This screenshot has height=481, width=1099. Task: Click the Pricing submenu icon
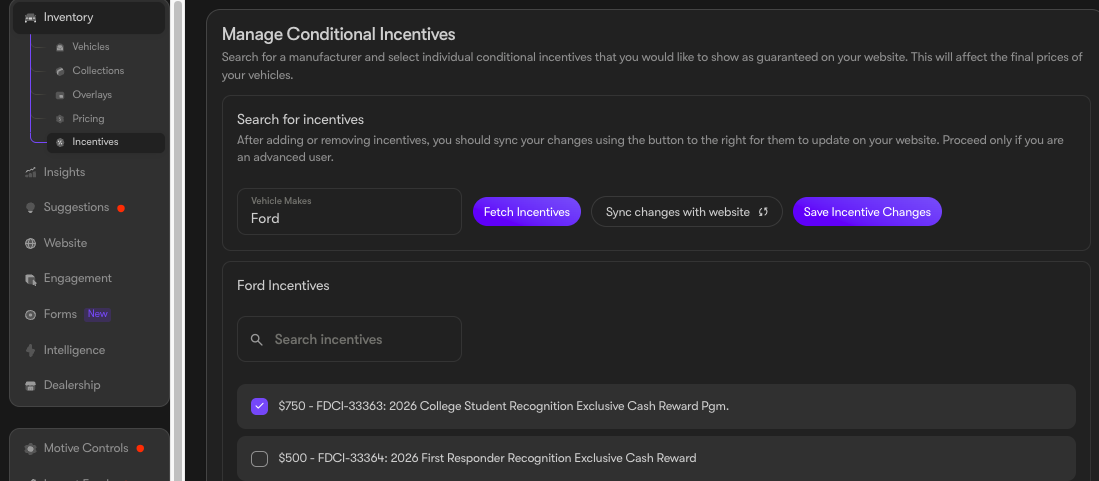(x=60, y=118)
